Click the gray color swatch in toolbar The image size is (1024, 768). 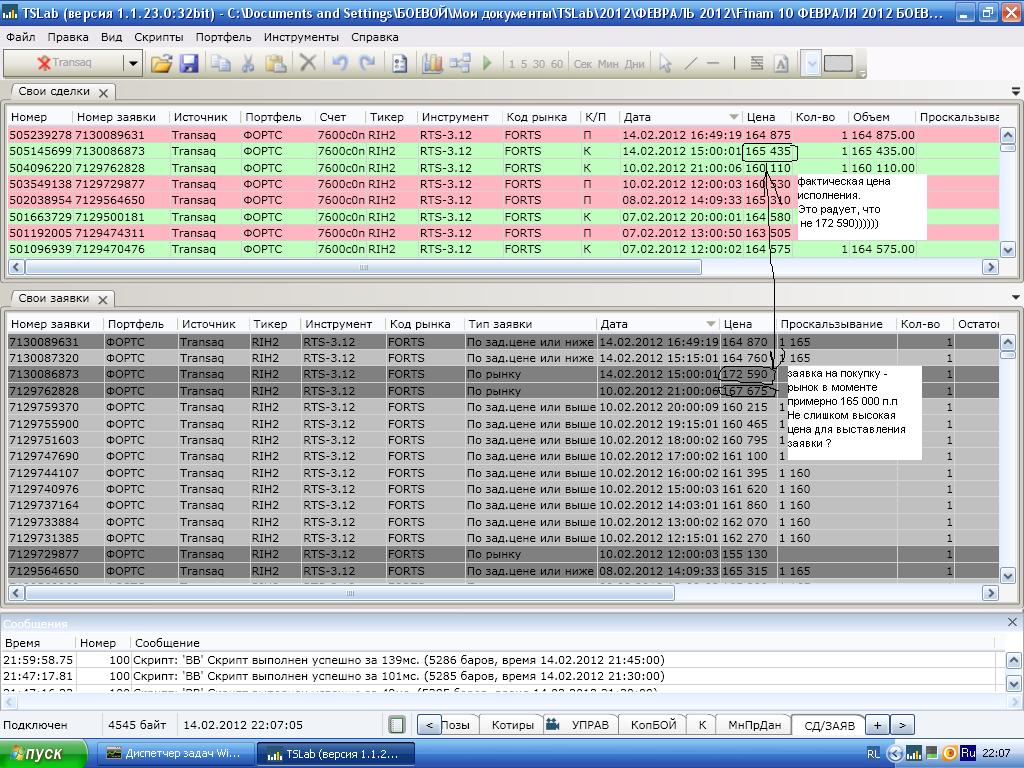pyautogui.click(x=838, y=63)
